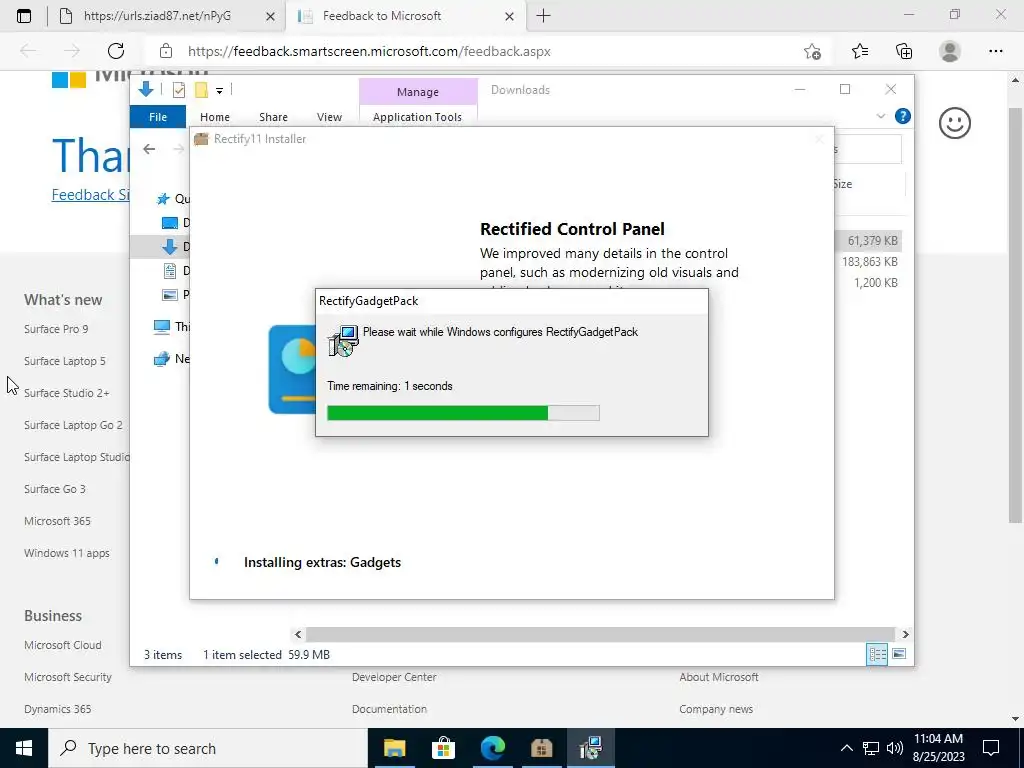The height and width of the screenshot is (768, 1024).
Task: Click the 183,863 KB file size cell
Action: tap(869, 262)
